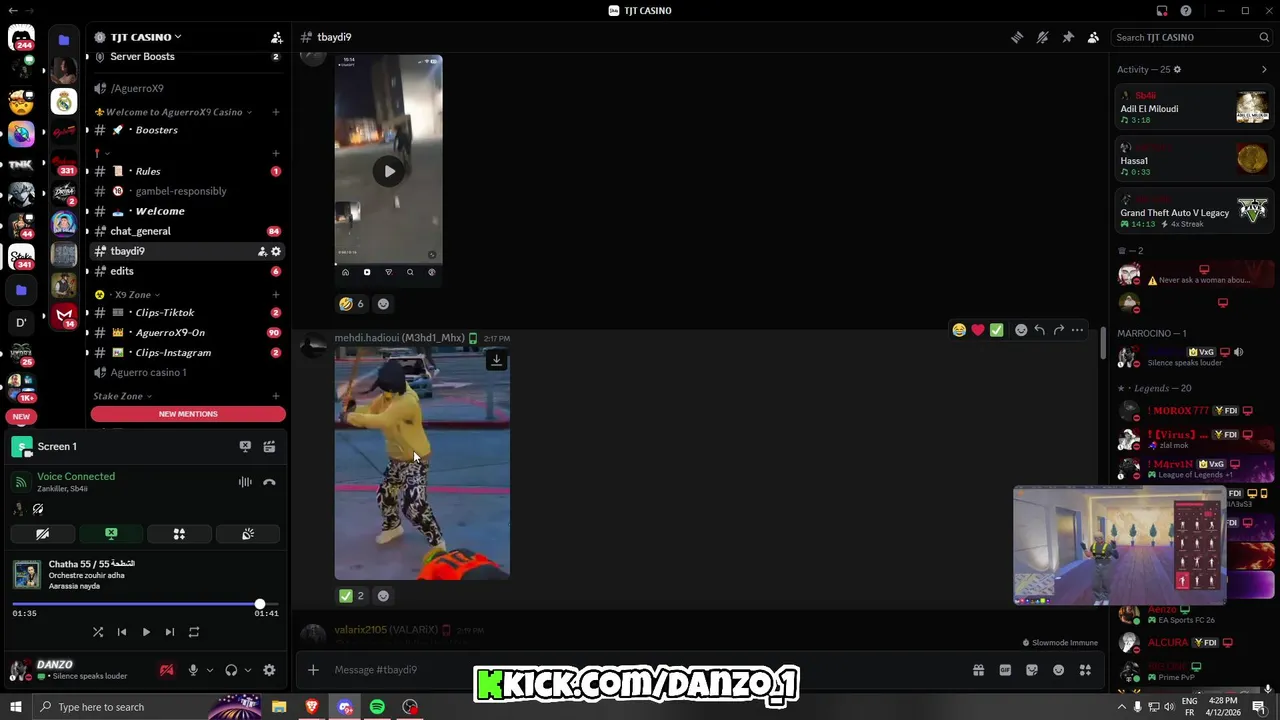This screenshot has width=1280, height=720.
Task: Click the clapperboard clips icon near Screen 1
Action: 269,446
